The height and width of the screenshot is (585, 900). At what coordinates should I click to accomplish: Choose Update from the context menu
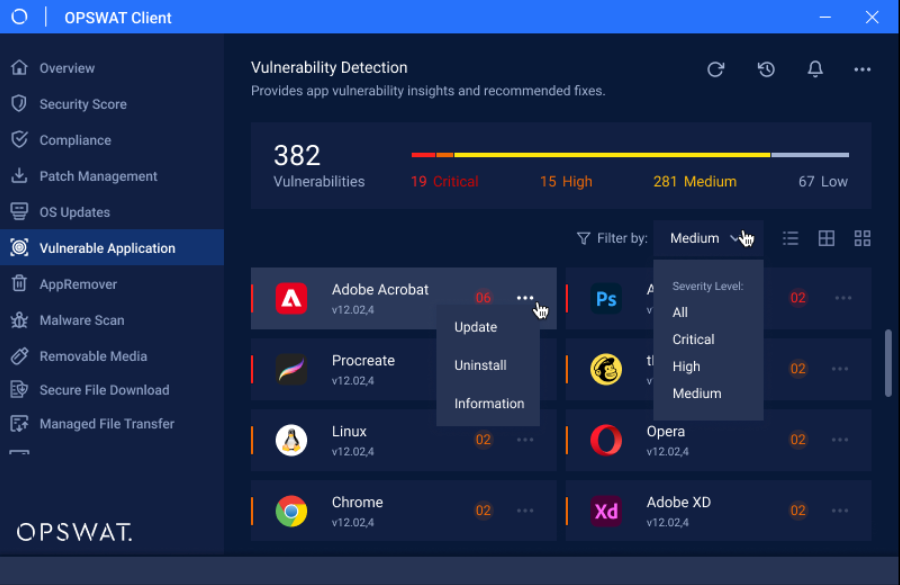[476, 327]
